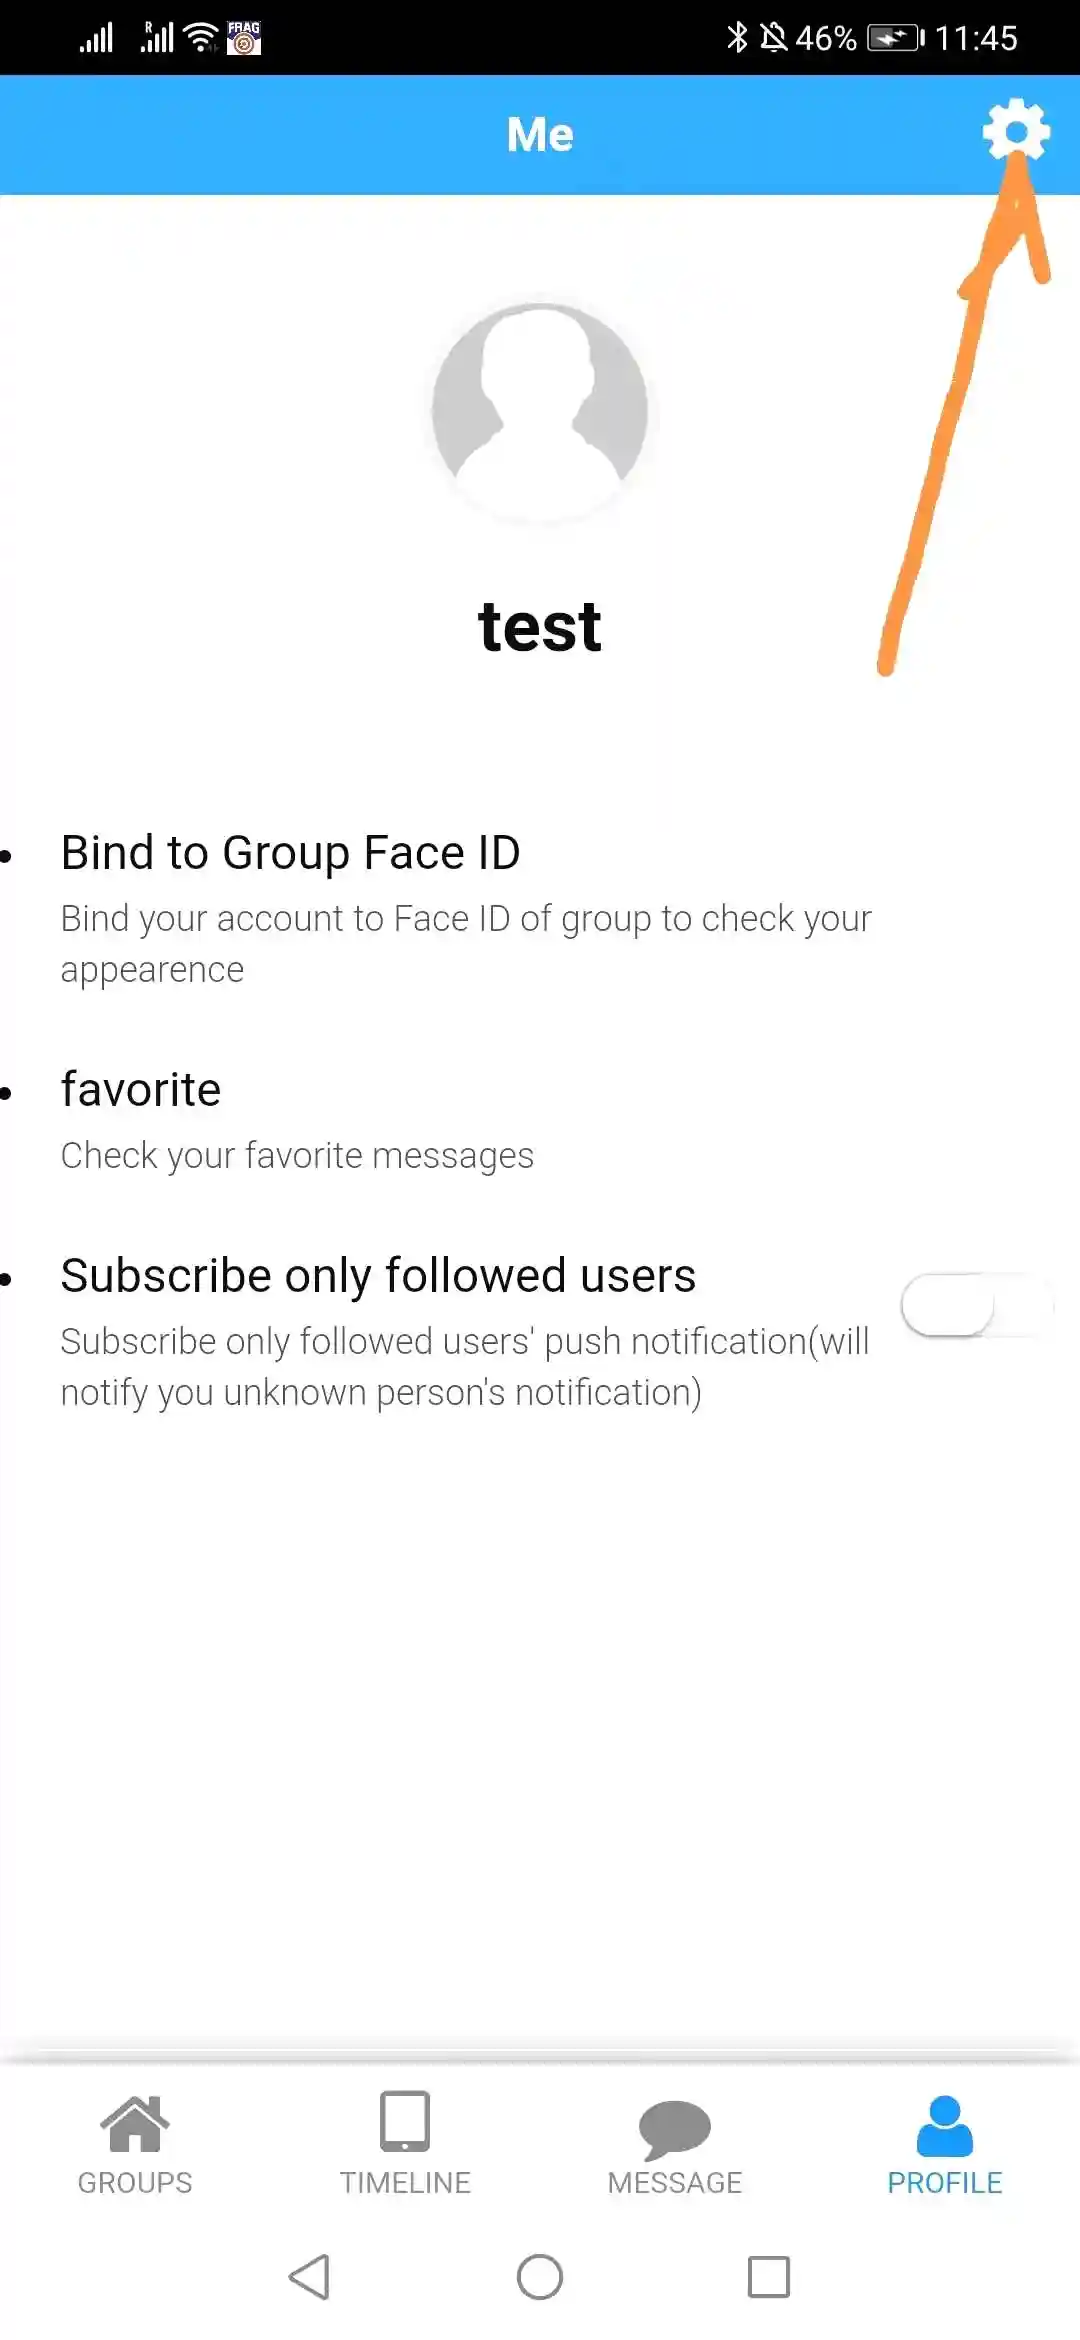1080x2340 pixels.
Task: Open Bind to Group Face ID
Action: [290, 853]
